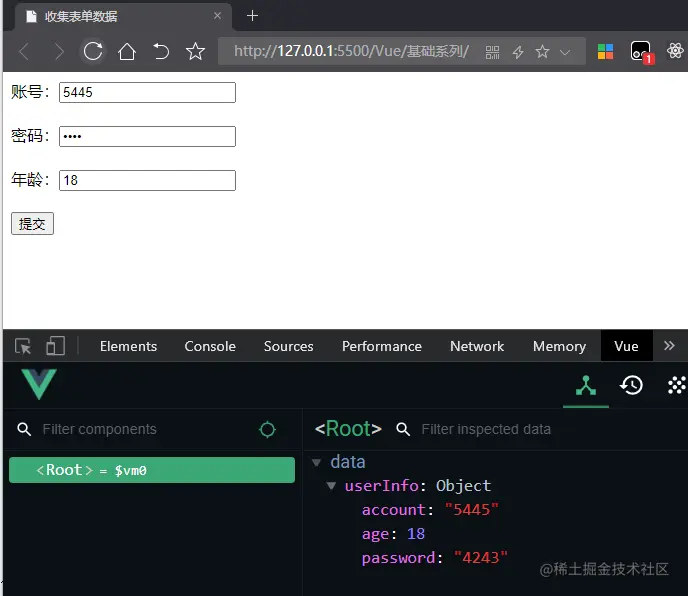The width and height of the screenshot is (688, 596).
Task: Show more devtools tabs via double chevron
Action: [x=669, y=346]
